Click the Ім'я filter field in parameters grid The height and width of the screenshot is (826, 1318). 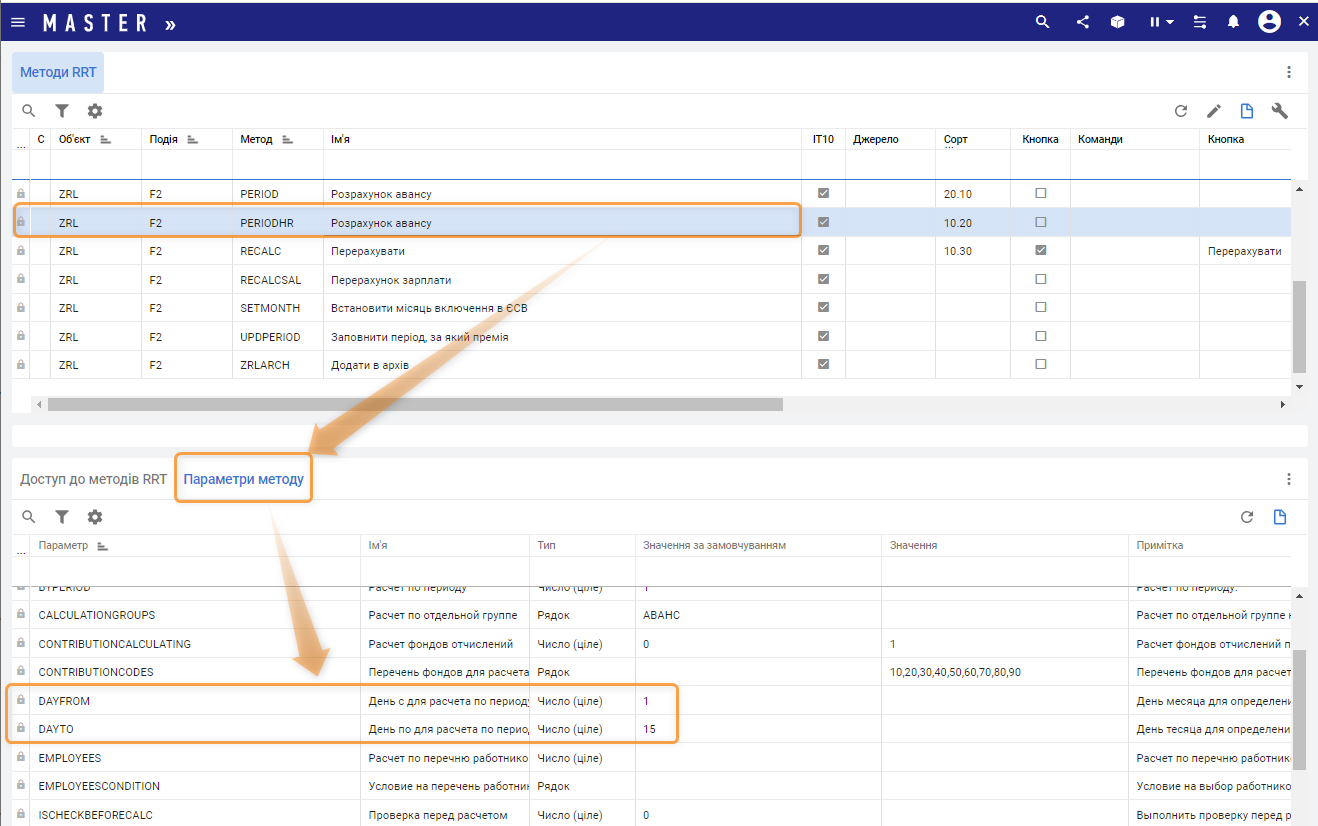(x=444, y=571)
